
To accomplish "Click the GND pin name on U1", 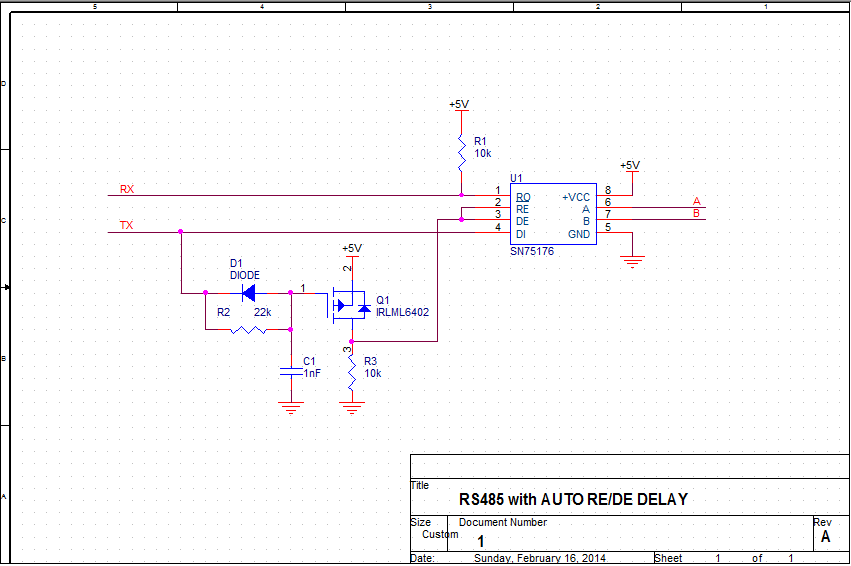I will point(579,234).
